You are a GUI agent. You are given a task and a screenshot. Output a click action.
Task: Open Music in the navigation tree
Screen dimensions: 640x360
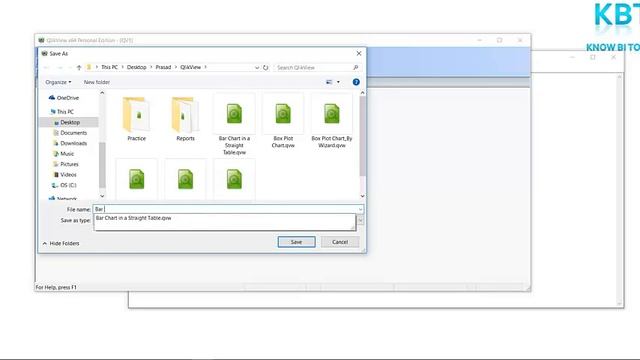64,153
